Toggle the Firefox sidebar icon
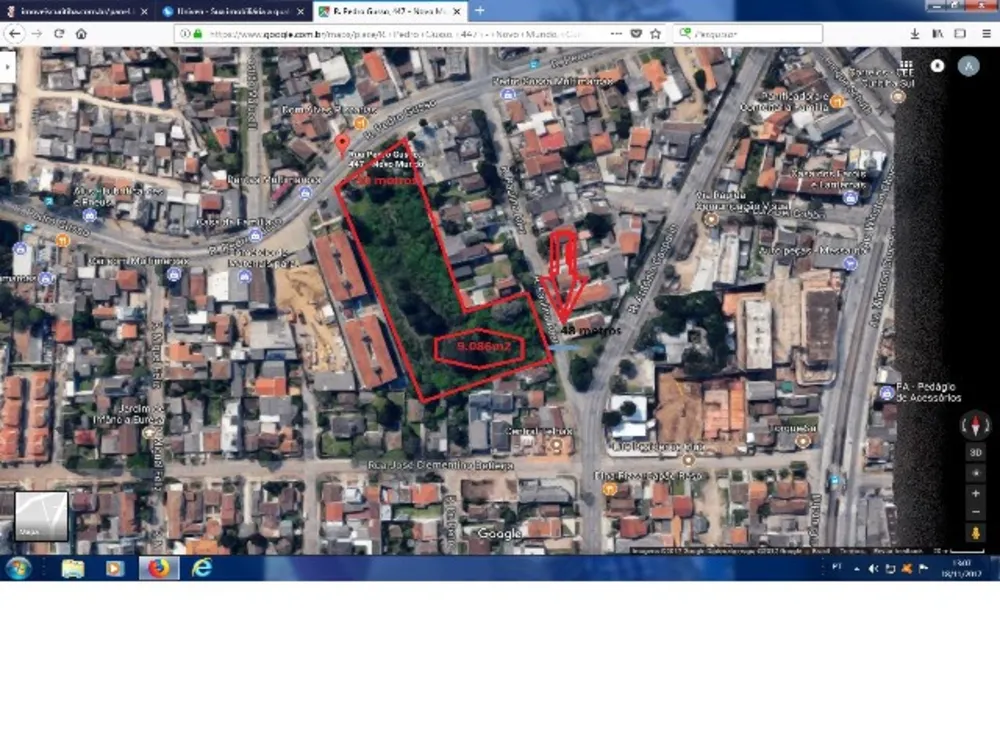Screen dimensions: 1000x750 pyautogui.click(x=960, y=34)
